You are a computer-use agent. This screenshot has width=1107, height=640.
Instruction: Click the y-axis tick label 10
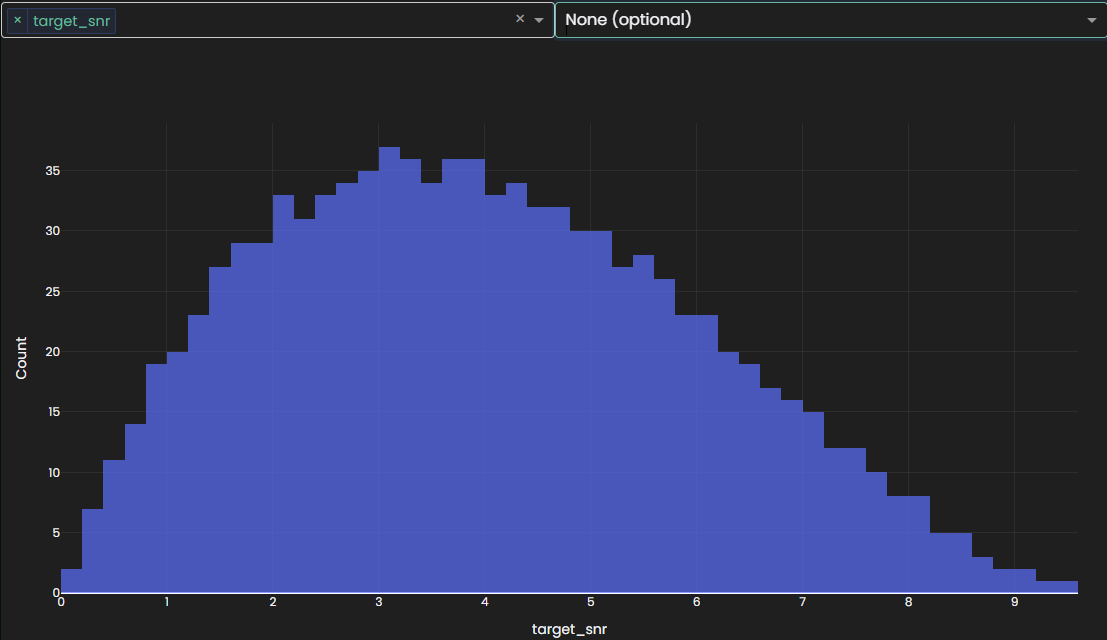click(x=54, y=472)
